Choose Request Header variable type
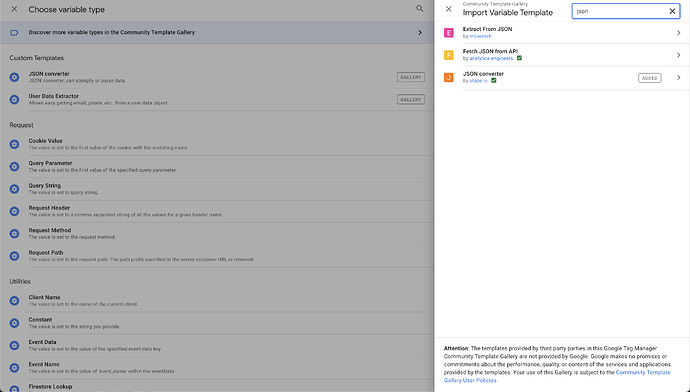 pos(217,211)
